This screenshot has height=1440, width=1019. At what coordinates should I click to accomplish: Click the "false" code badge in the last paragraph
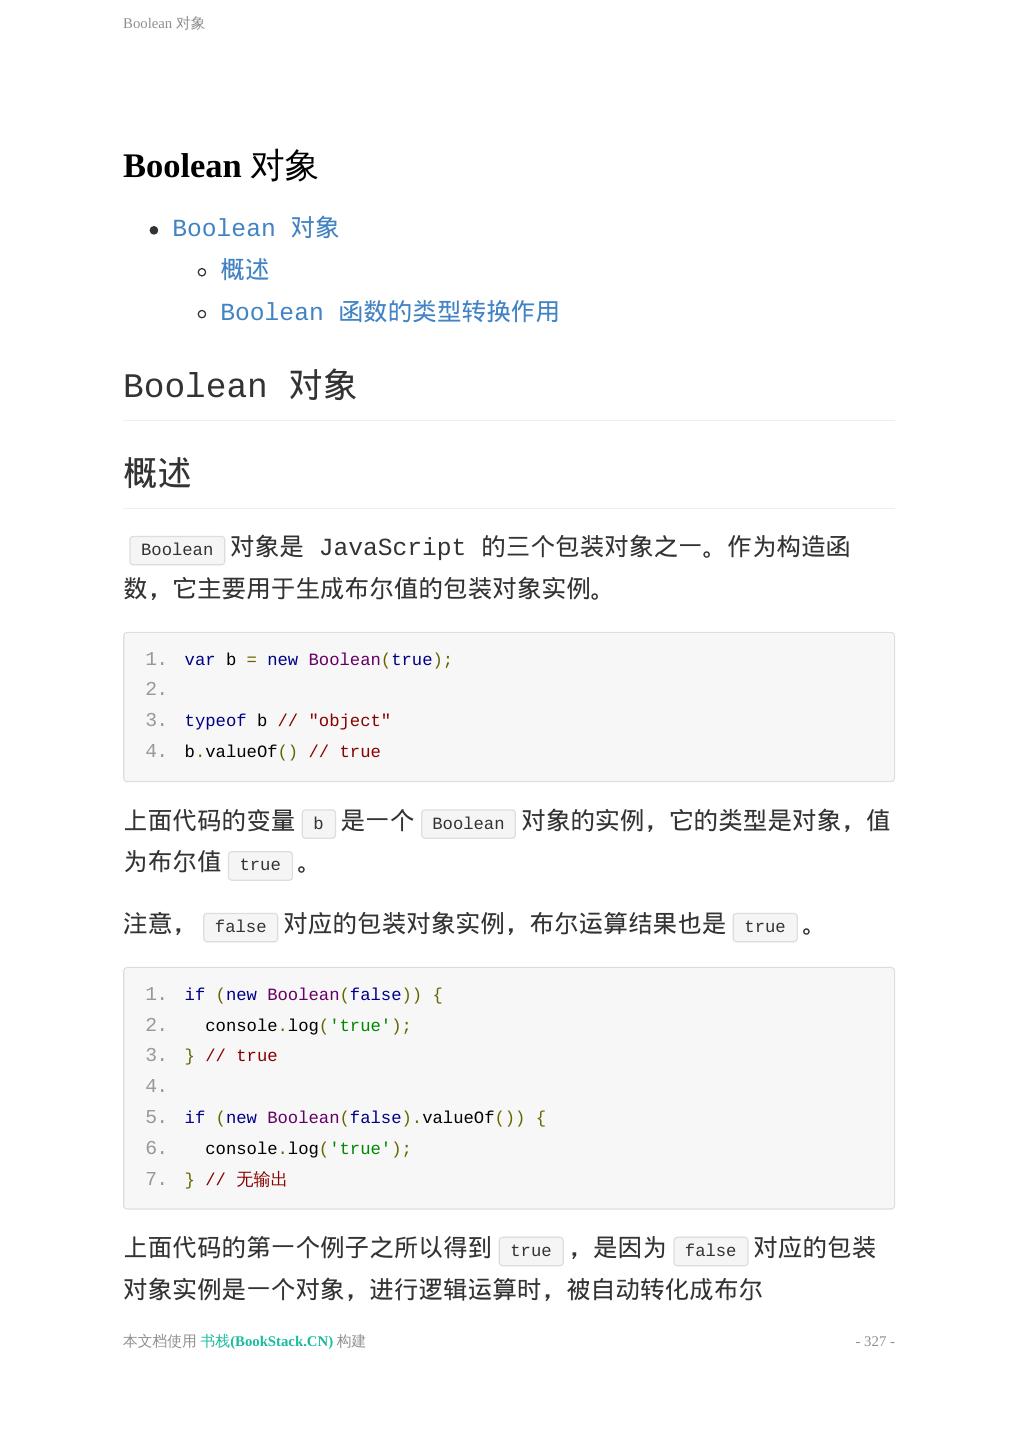[x=710, y=1251]
